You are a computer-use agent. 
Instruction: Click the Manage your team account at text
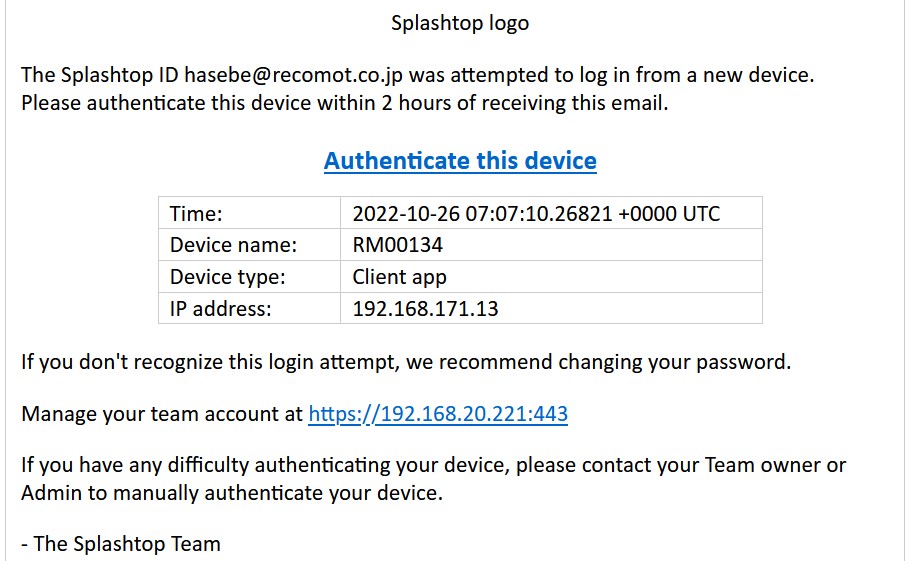(x=162, y=414)
